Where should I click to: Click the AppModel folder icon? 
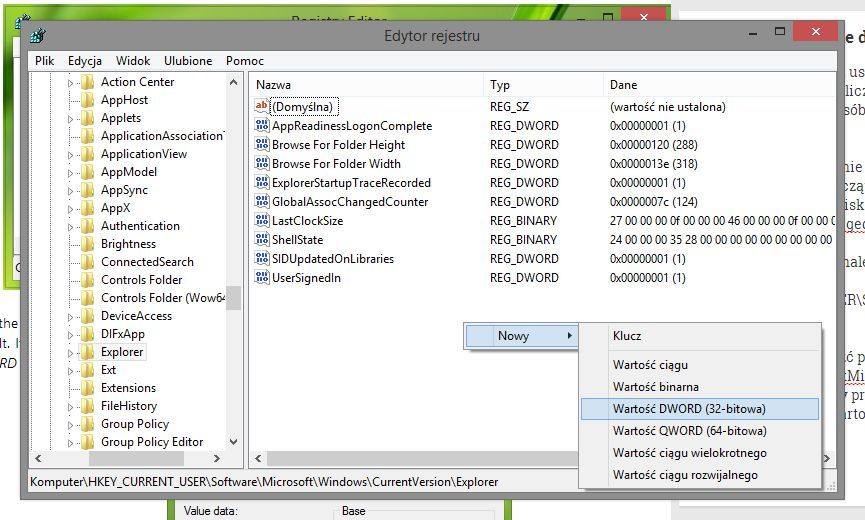click(87, 172)
